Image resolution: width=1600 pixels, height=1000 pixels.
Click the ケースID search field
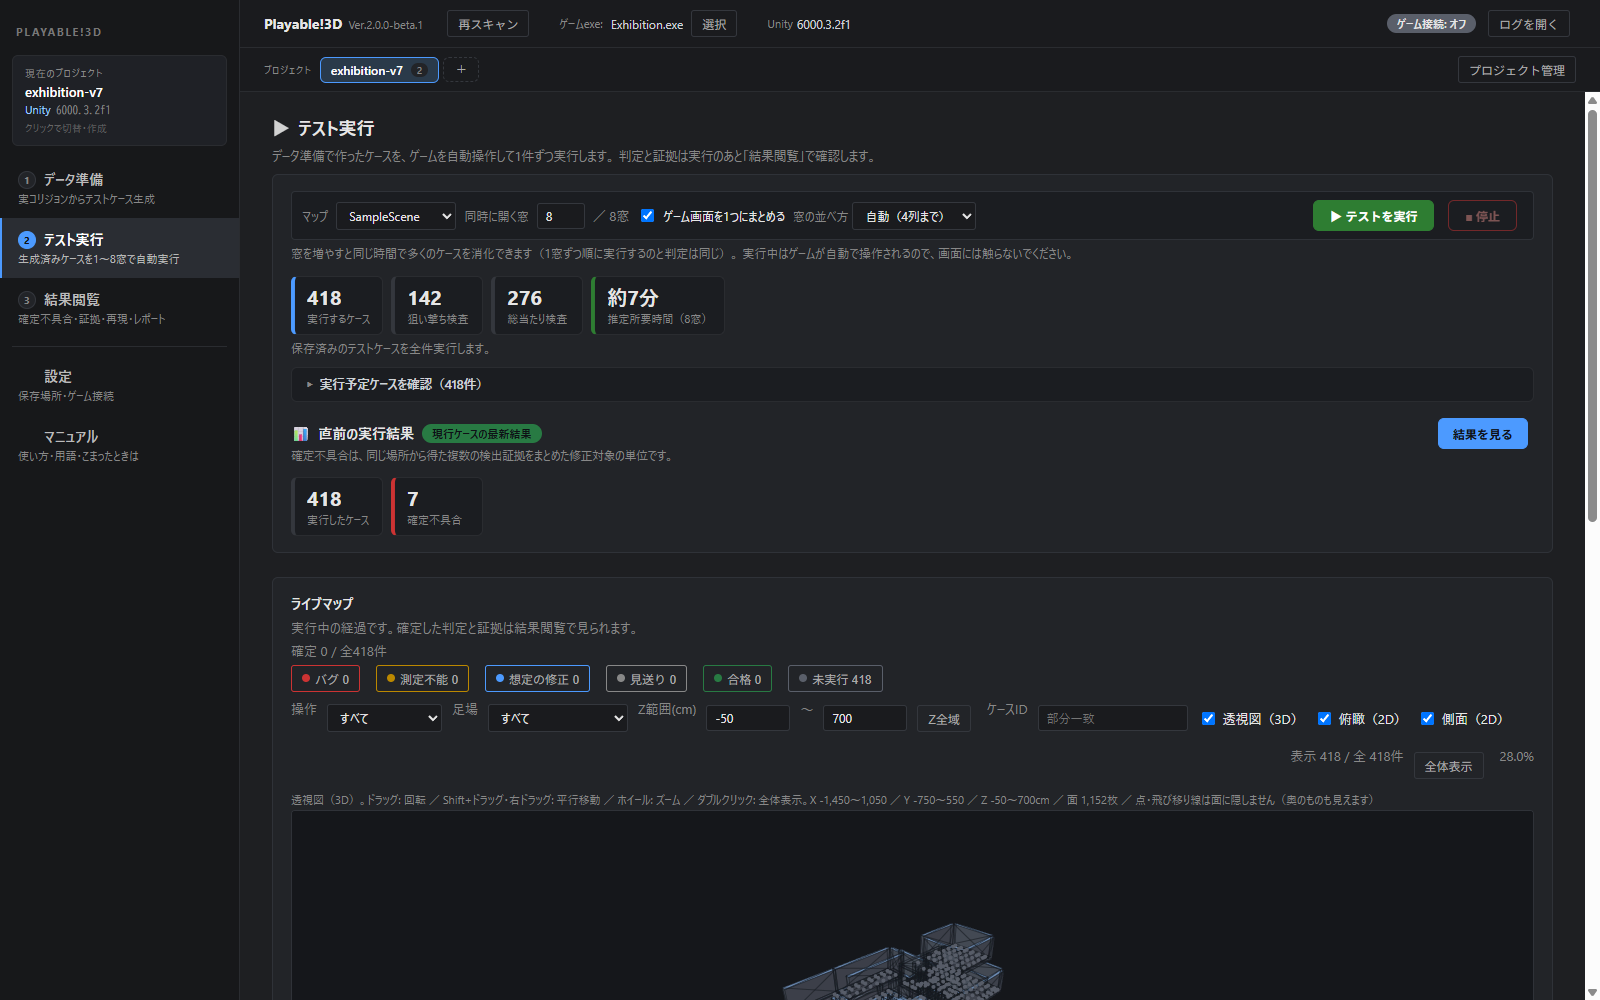[1112, 718]
